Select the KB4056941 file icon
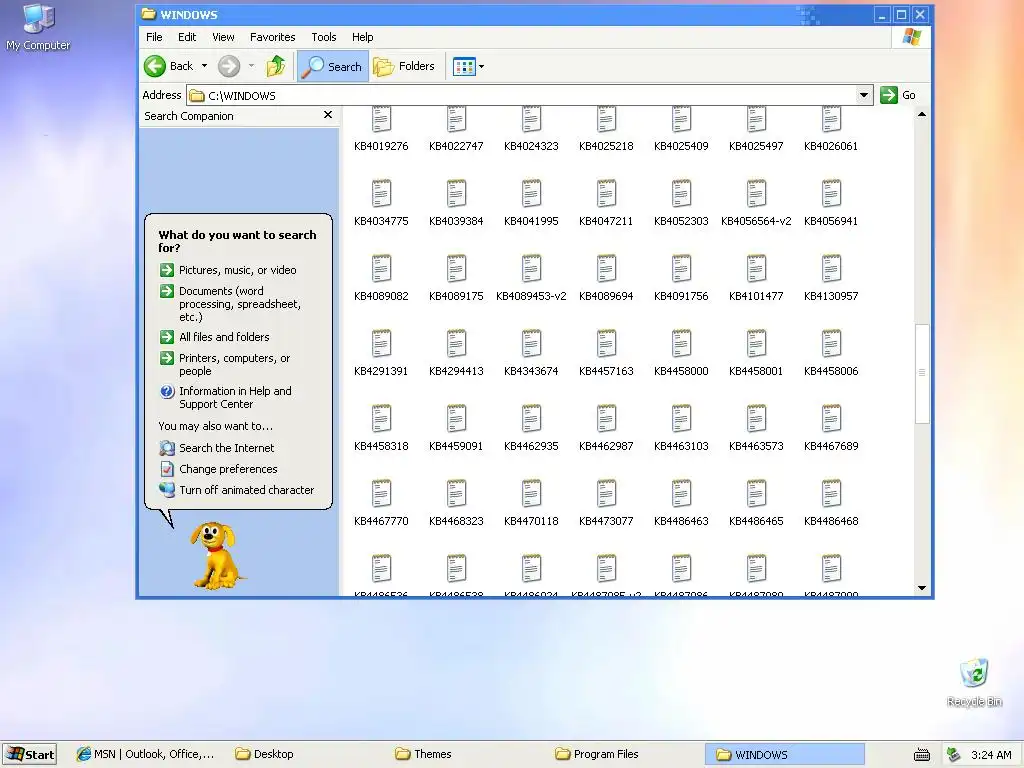Viewport: 1024px width, 768px height. [x=831, y=193]
